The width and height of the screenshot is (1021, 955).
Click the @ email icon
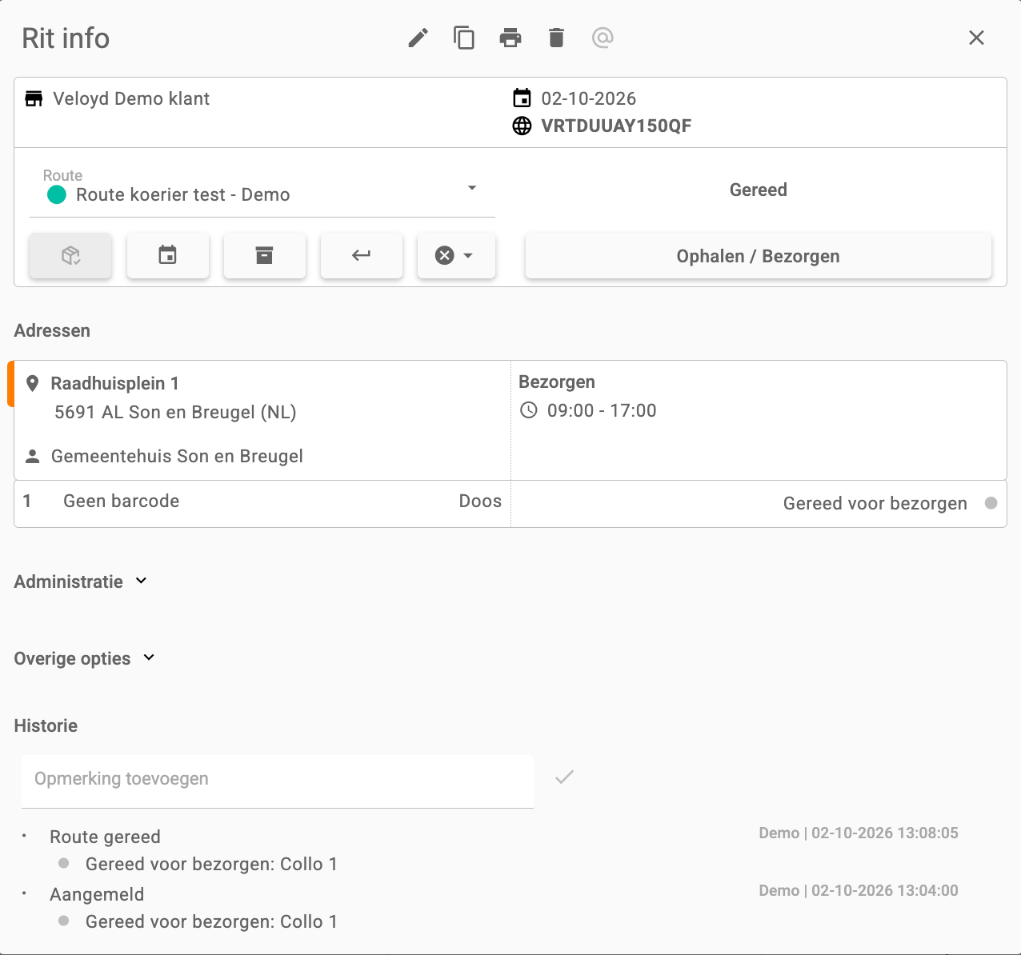click(602, 38)
